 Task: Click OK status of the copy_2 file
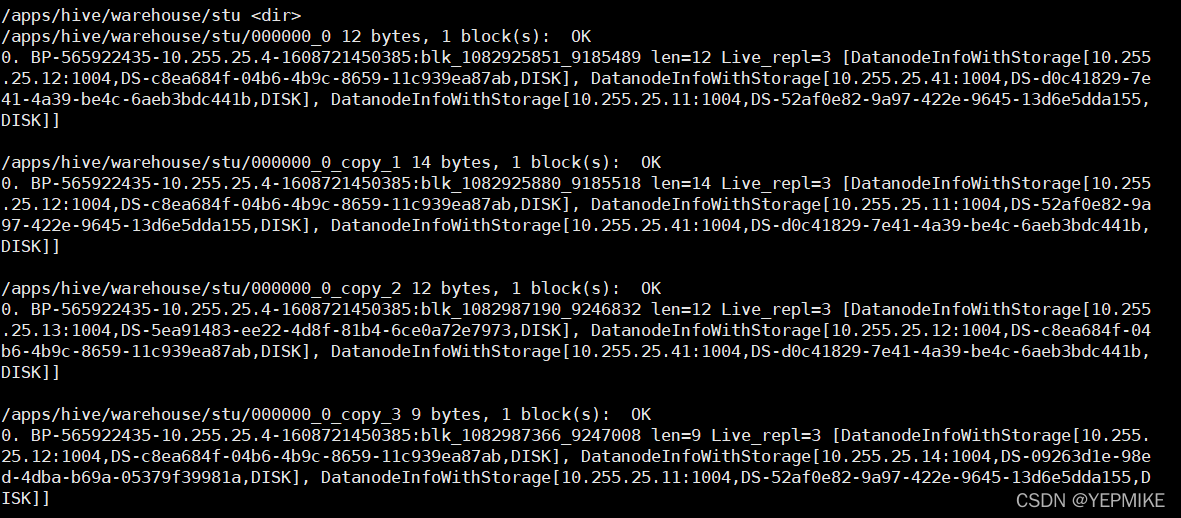click(650, 288)
